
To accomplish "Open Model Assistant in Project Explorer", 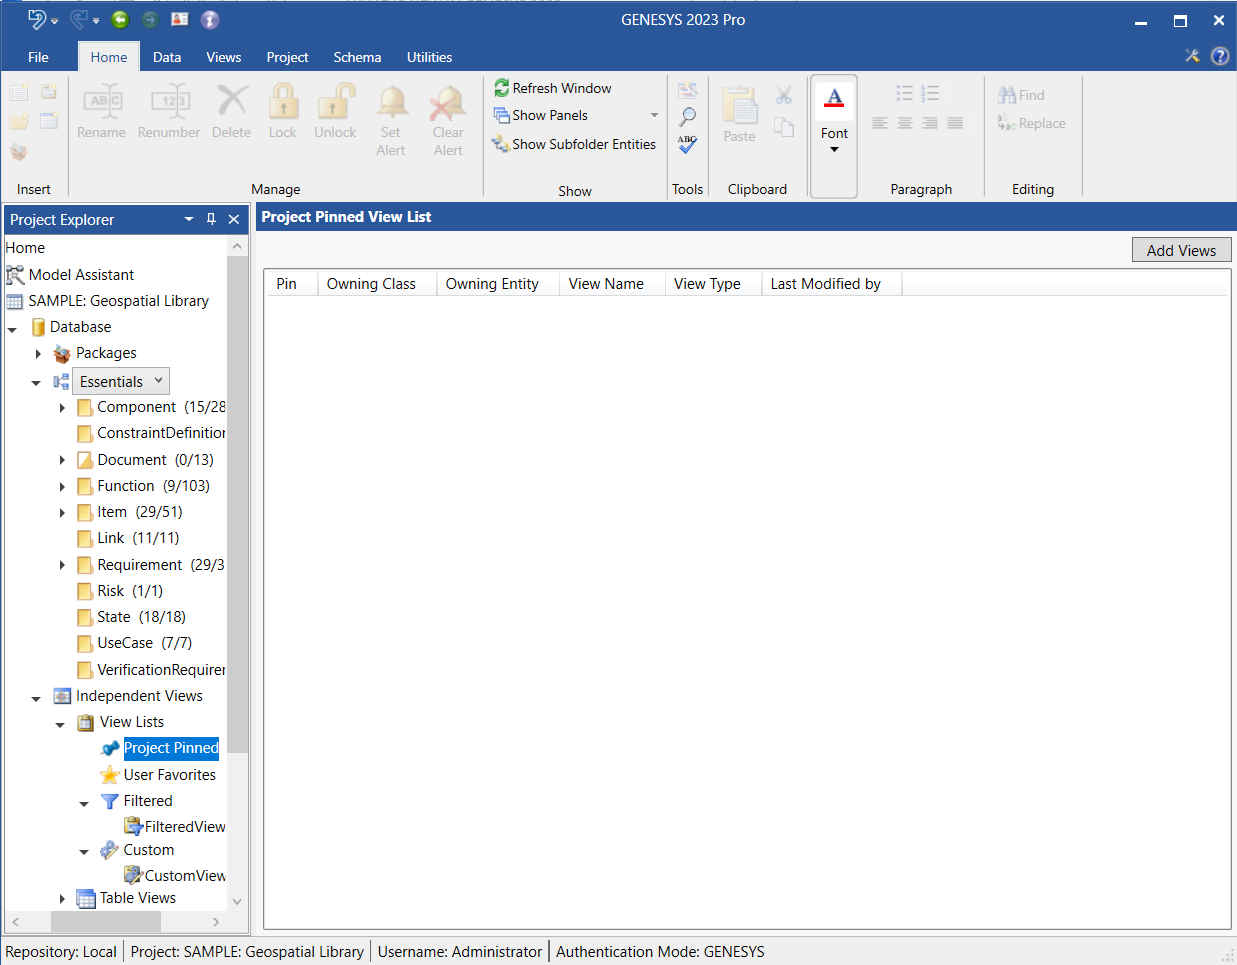I will 81,275.
